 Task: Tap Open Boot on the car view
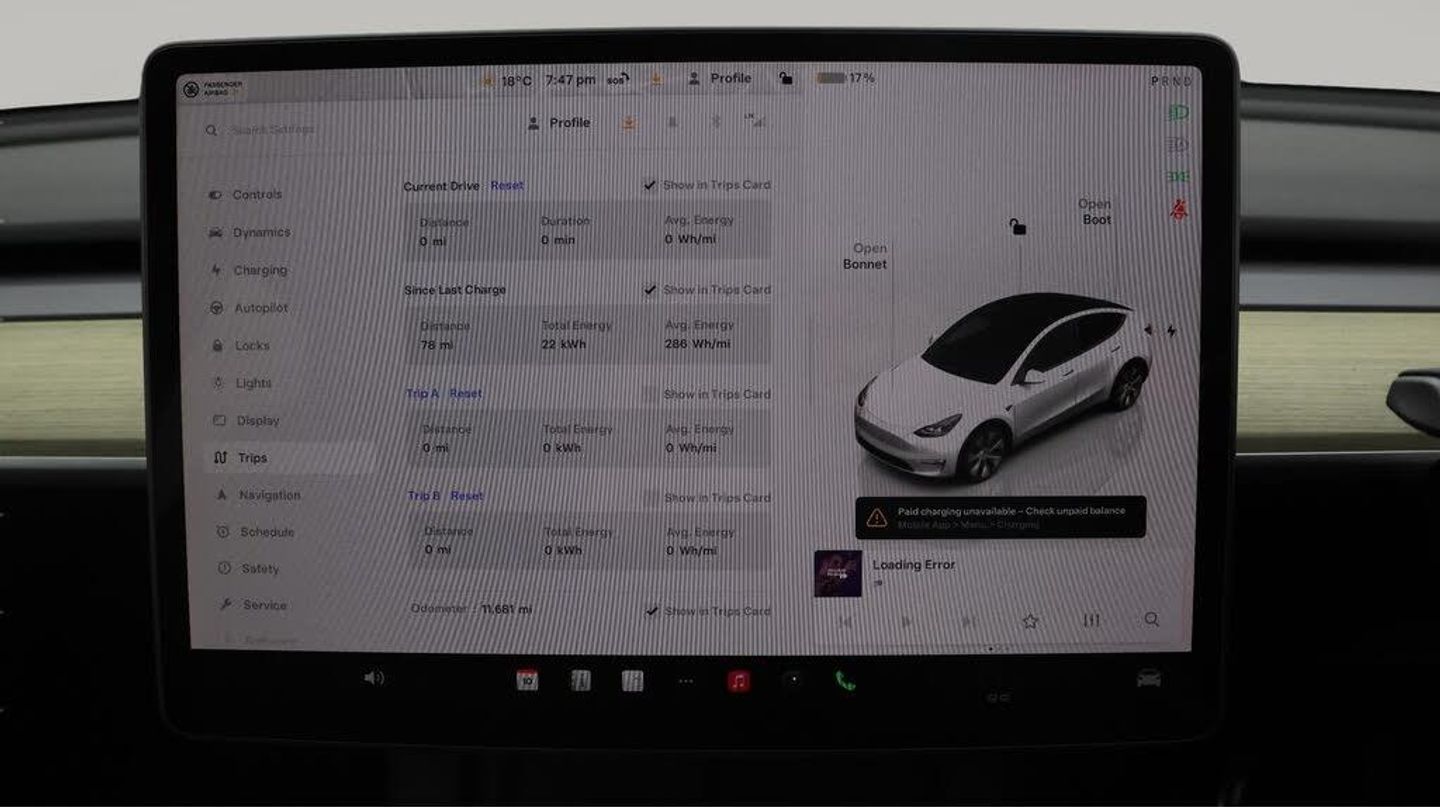pyautogui.click(x=1095, y=212)
